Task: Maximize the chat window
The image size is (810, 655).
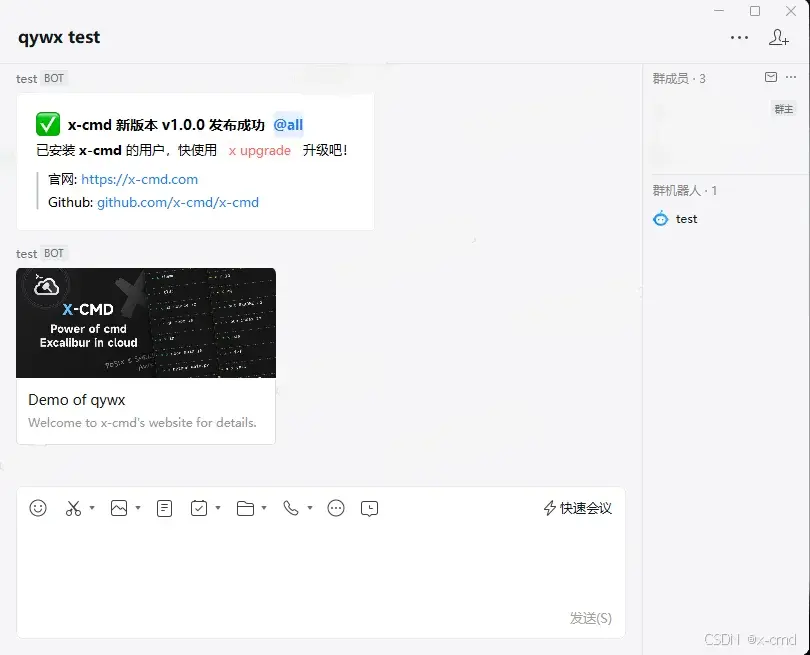Action: tap(755, 11)
